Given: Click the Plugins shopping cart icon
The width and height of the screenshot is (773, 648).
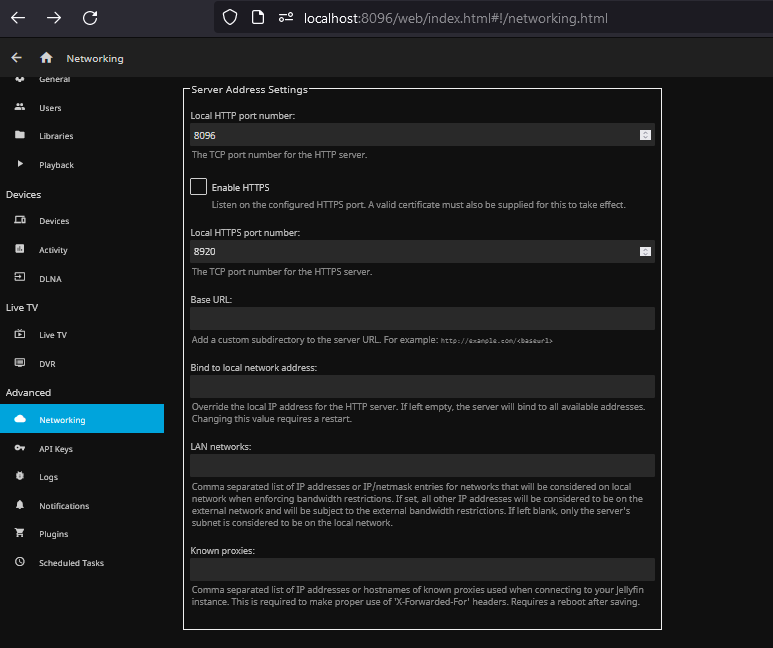Looking at the screenshot, I should pos(20,534).
